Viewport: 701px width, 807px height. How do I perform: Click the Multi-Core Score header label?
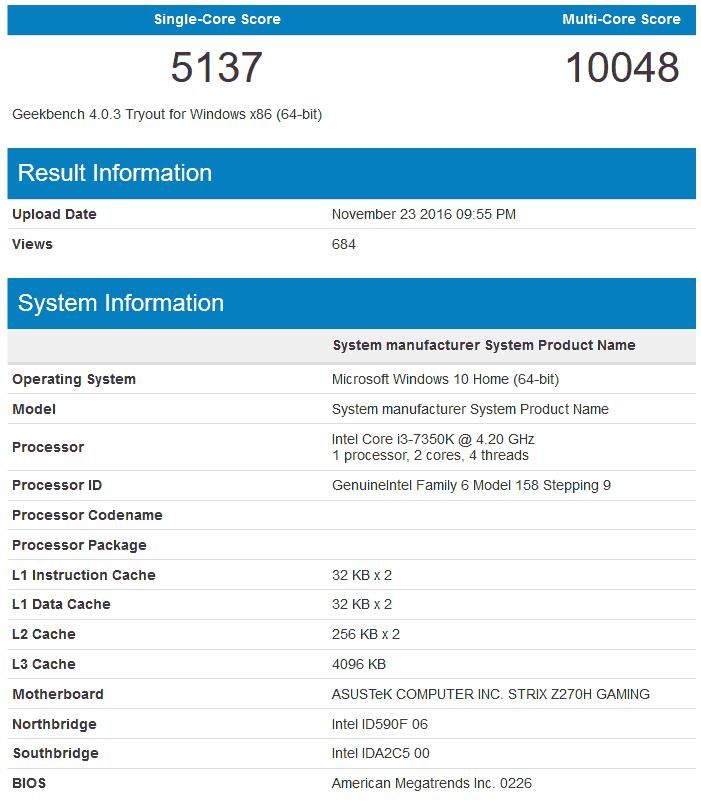[x=621, y=20]
